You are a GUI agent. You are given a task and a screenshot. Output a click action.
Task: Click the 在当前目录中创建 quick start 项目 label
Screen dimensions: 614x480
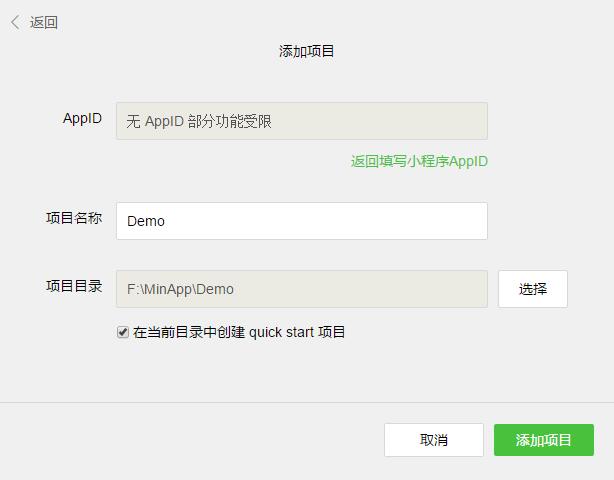239,332
